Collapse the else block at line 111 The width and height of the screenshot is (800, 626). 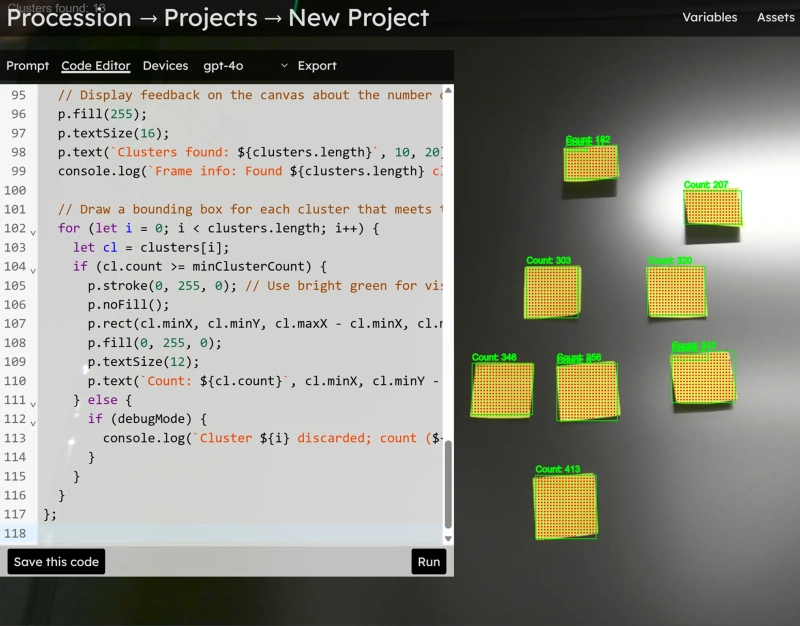33,402
